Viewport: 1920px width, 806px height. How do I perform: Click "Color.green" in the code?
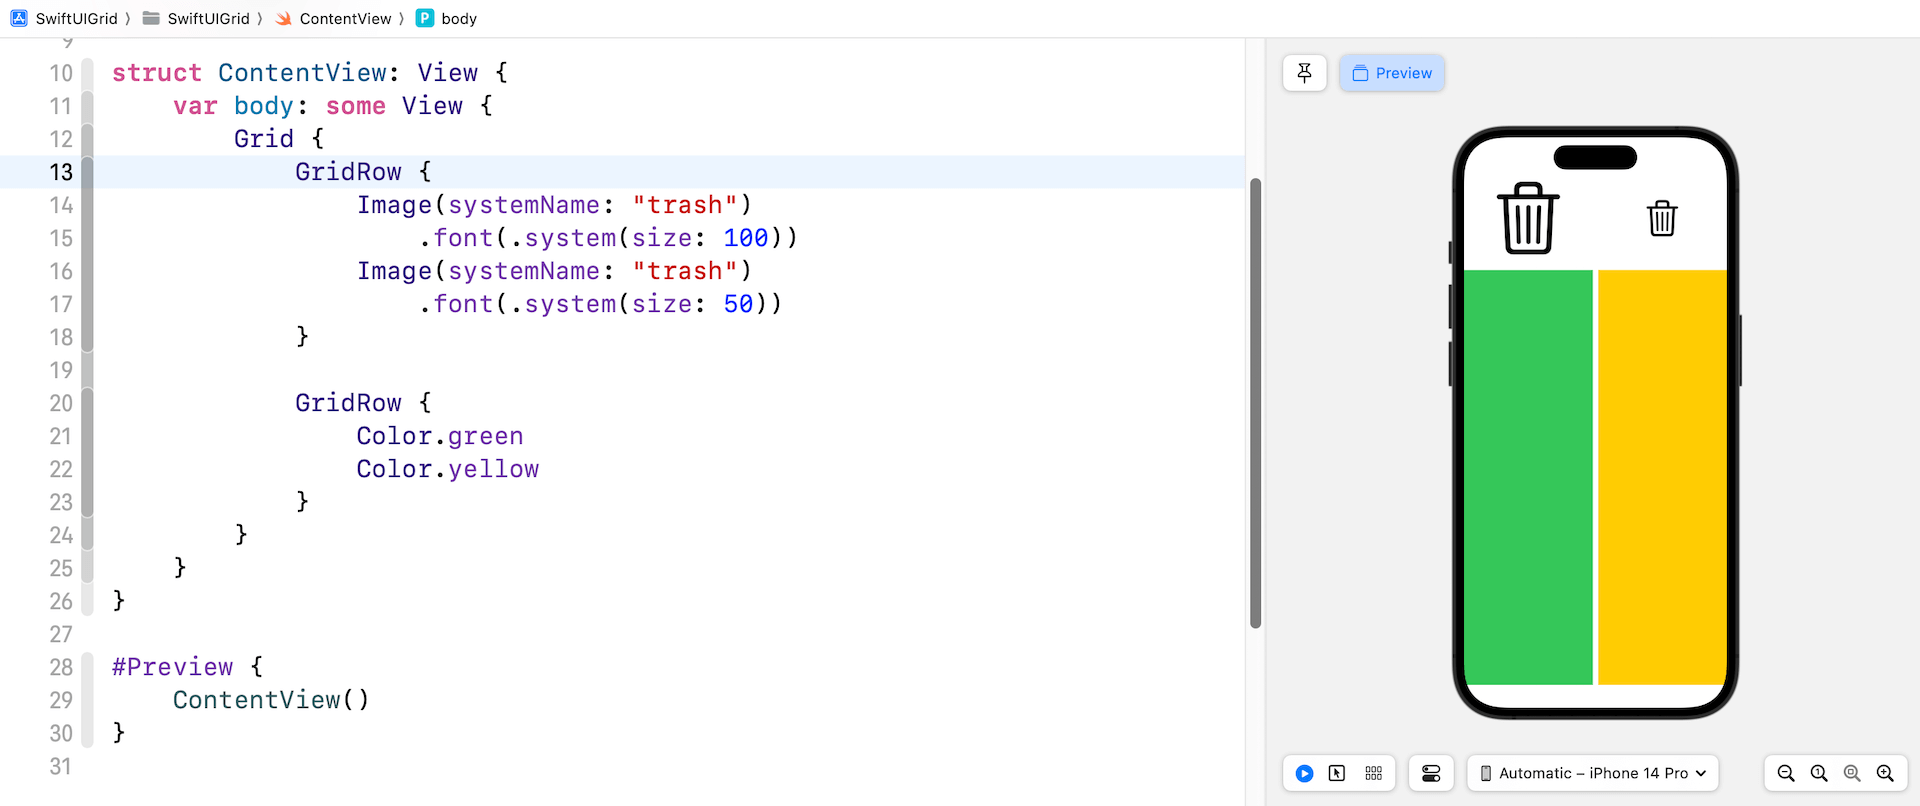click(x=440, y=436)
